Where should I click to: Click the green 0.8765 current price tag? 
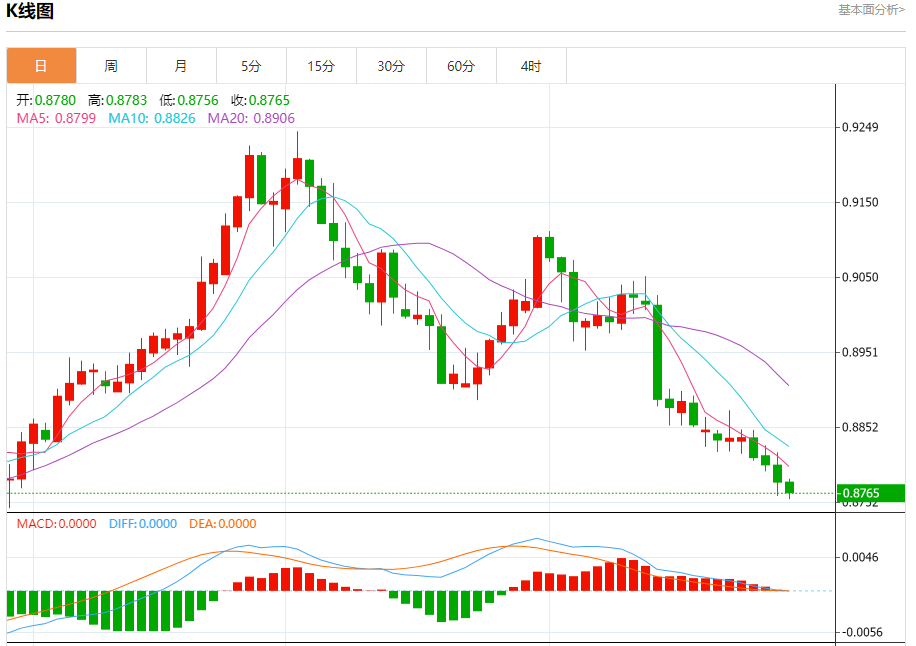point(860,493)
